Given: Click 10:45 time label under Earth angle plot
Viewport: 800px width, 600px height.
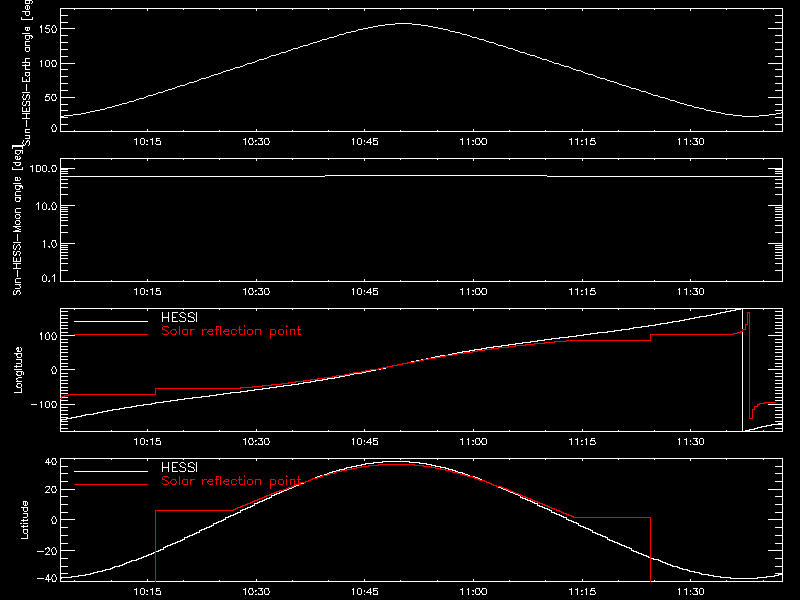Looking at the screenshot, I should click(365, 142).
